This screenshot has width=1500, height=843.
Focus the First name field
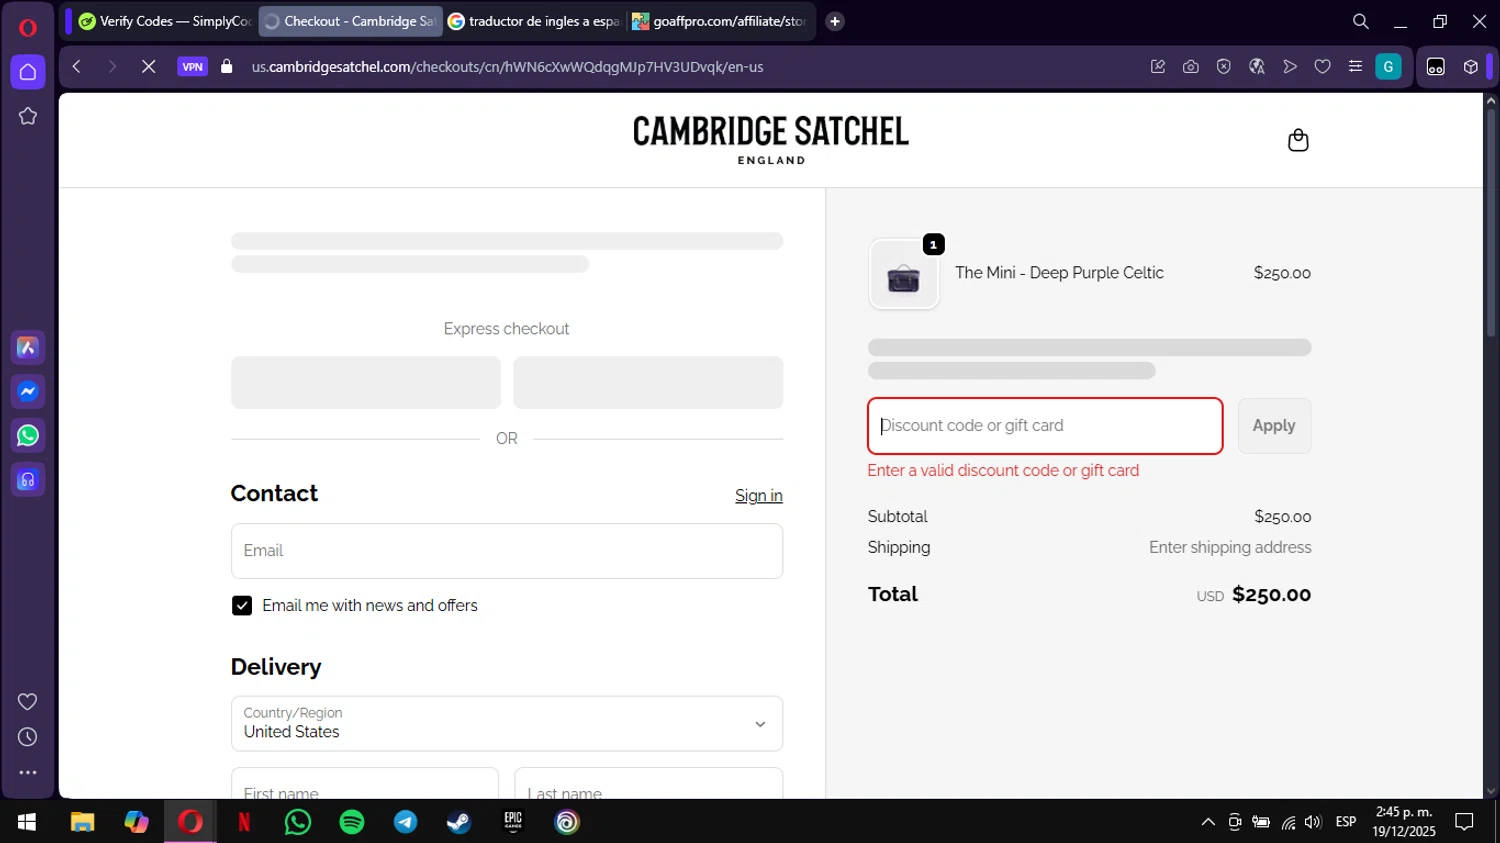coord(365,783)
